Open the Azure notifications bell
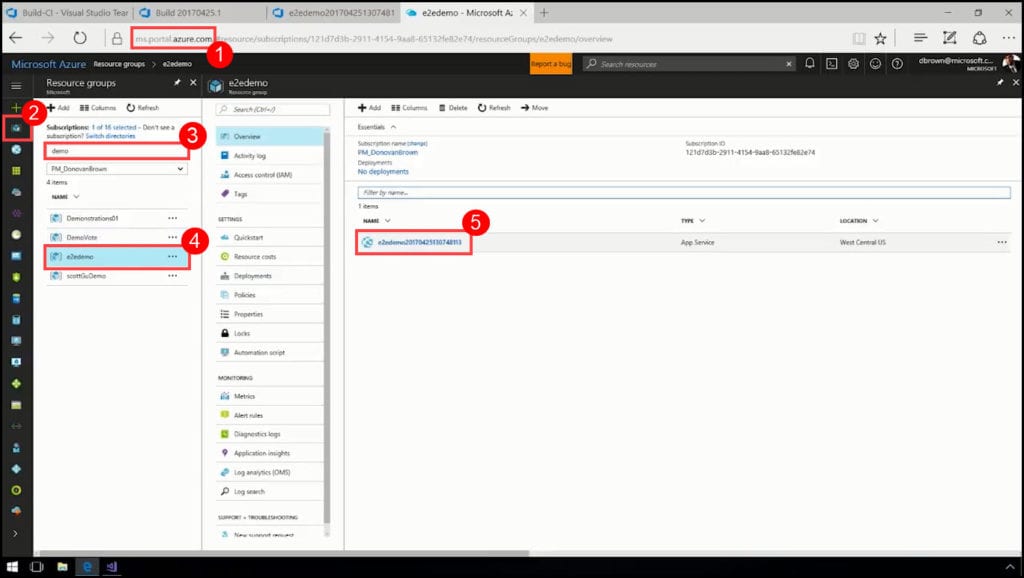The height and width of the screenshot is (578, 1024). [x=810, y=63]
